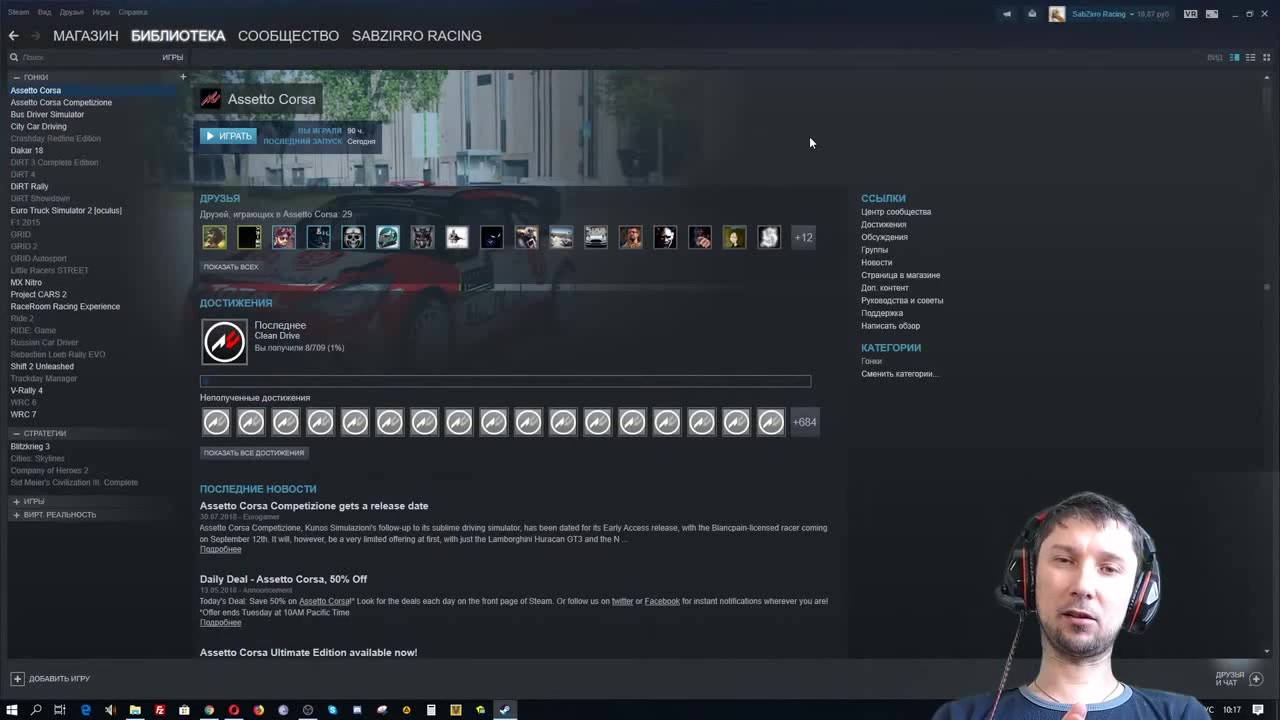
Task: Select grid view layout icon
Action: pyautogui.click(x=1265, y=57)
